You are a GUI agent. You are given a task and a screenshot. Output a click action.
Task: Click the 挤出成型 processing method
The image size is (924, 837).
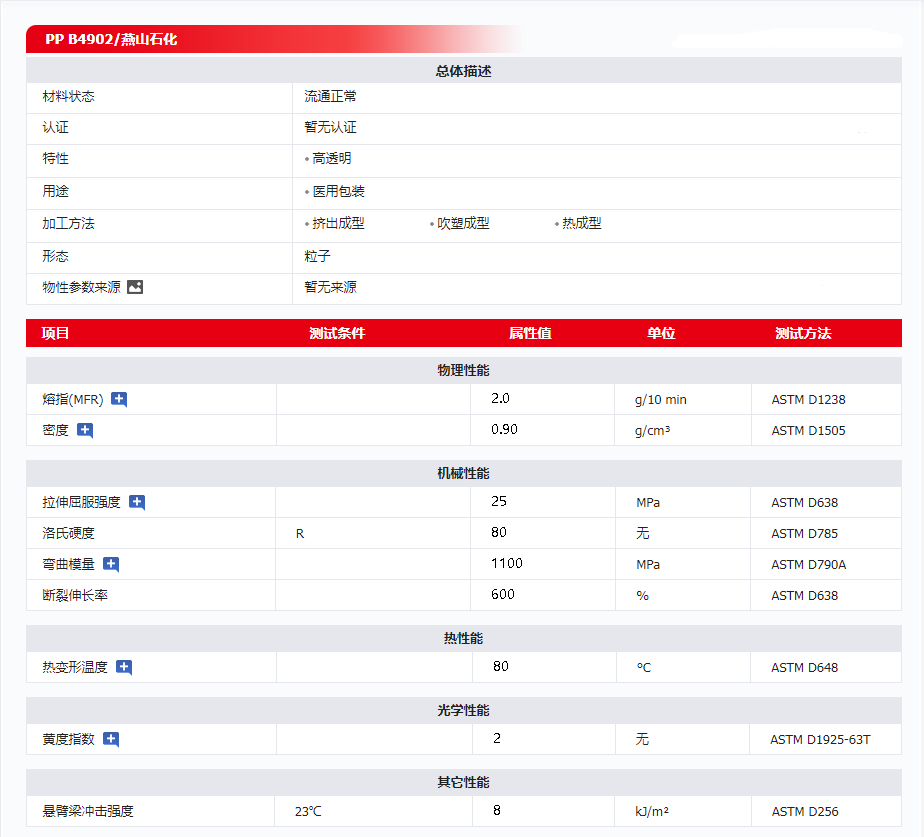pyautogui.click(x=338, y=223)
